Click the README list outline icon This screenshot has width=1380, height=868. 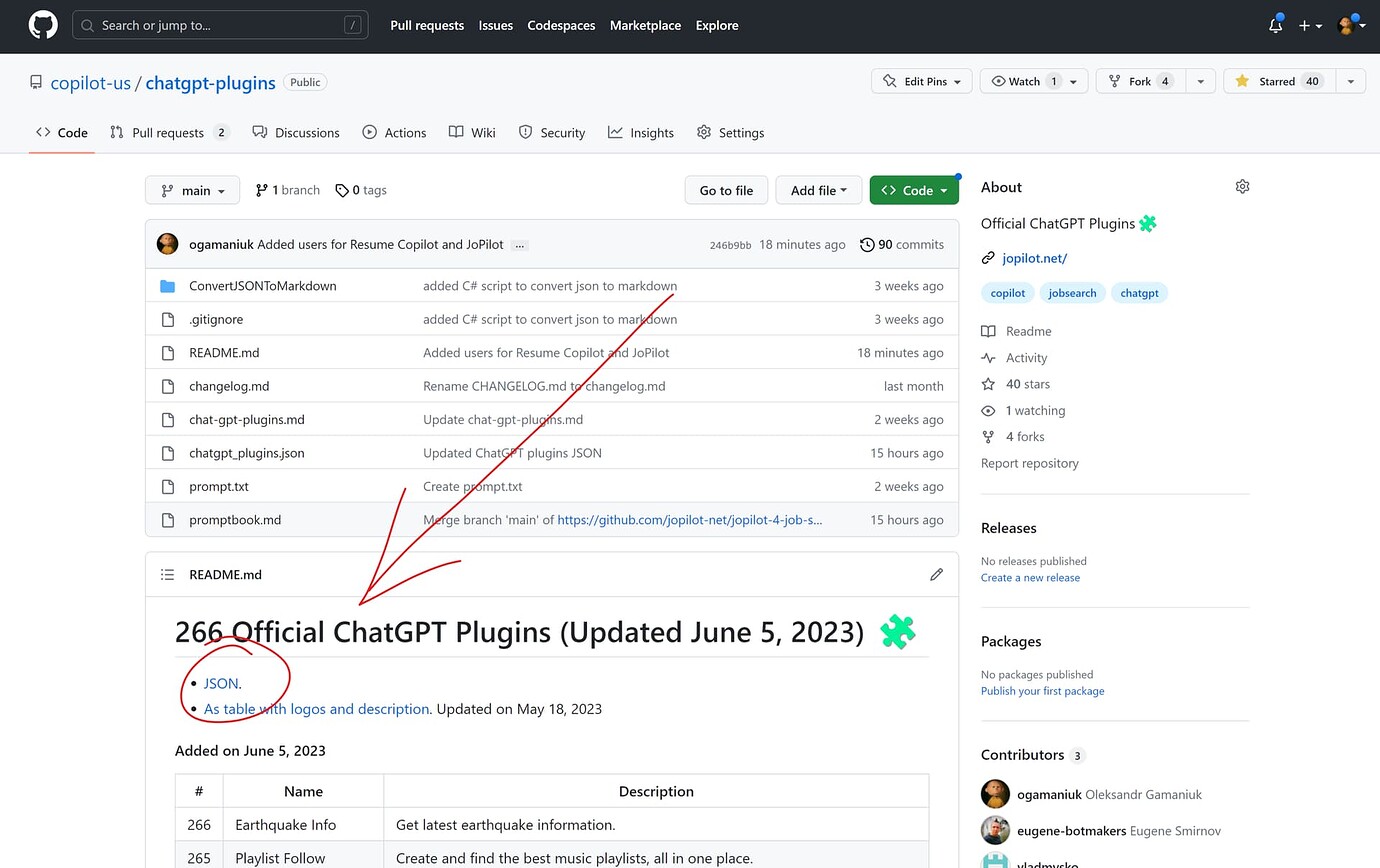167,574
